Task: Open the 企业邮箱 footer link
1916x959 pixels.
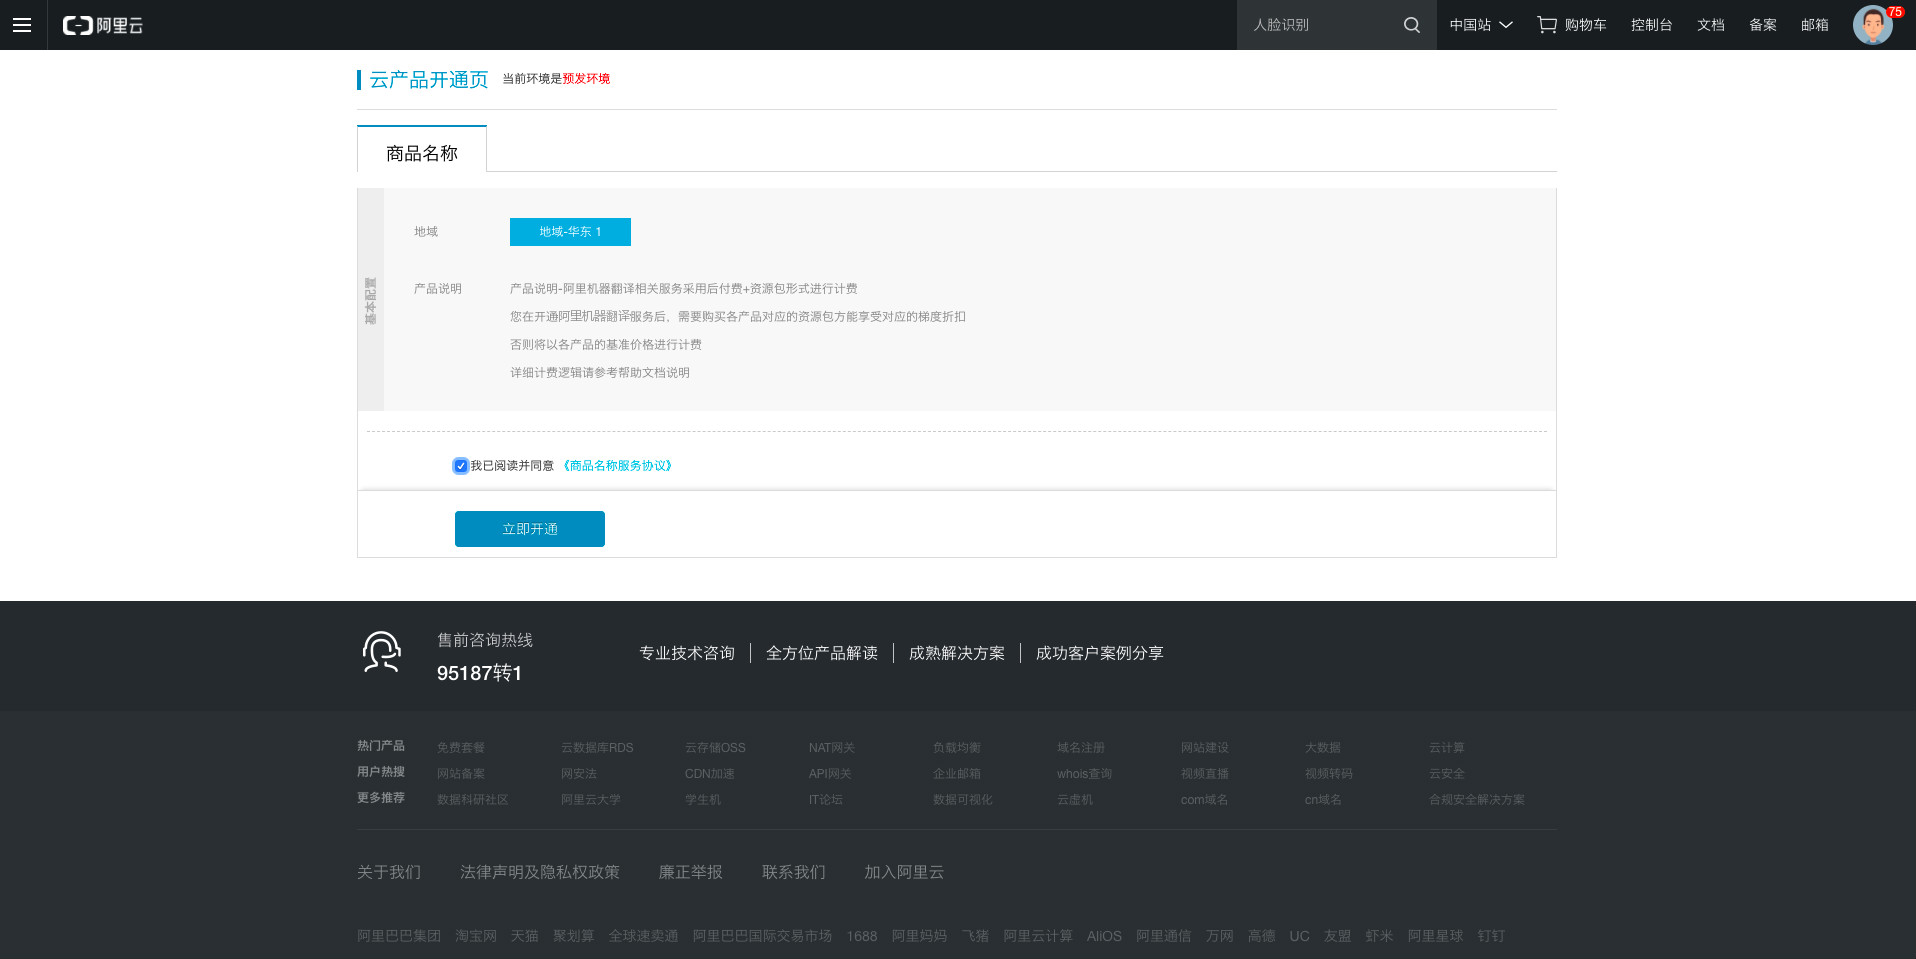Action: 957,774
